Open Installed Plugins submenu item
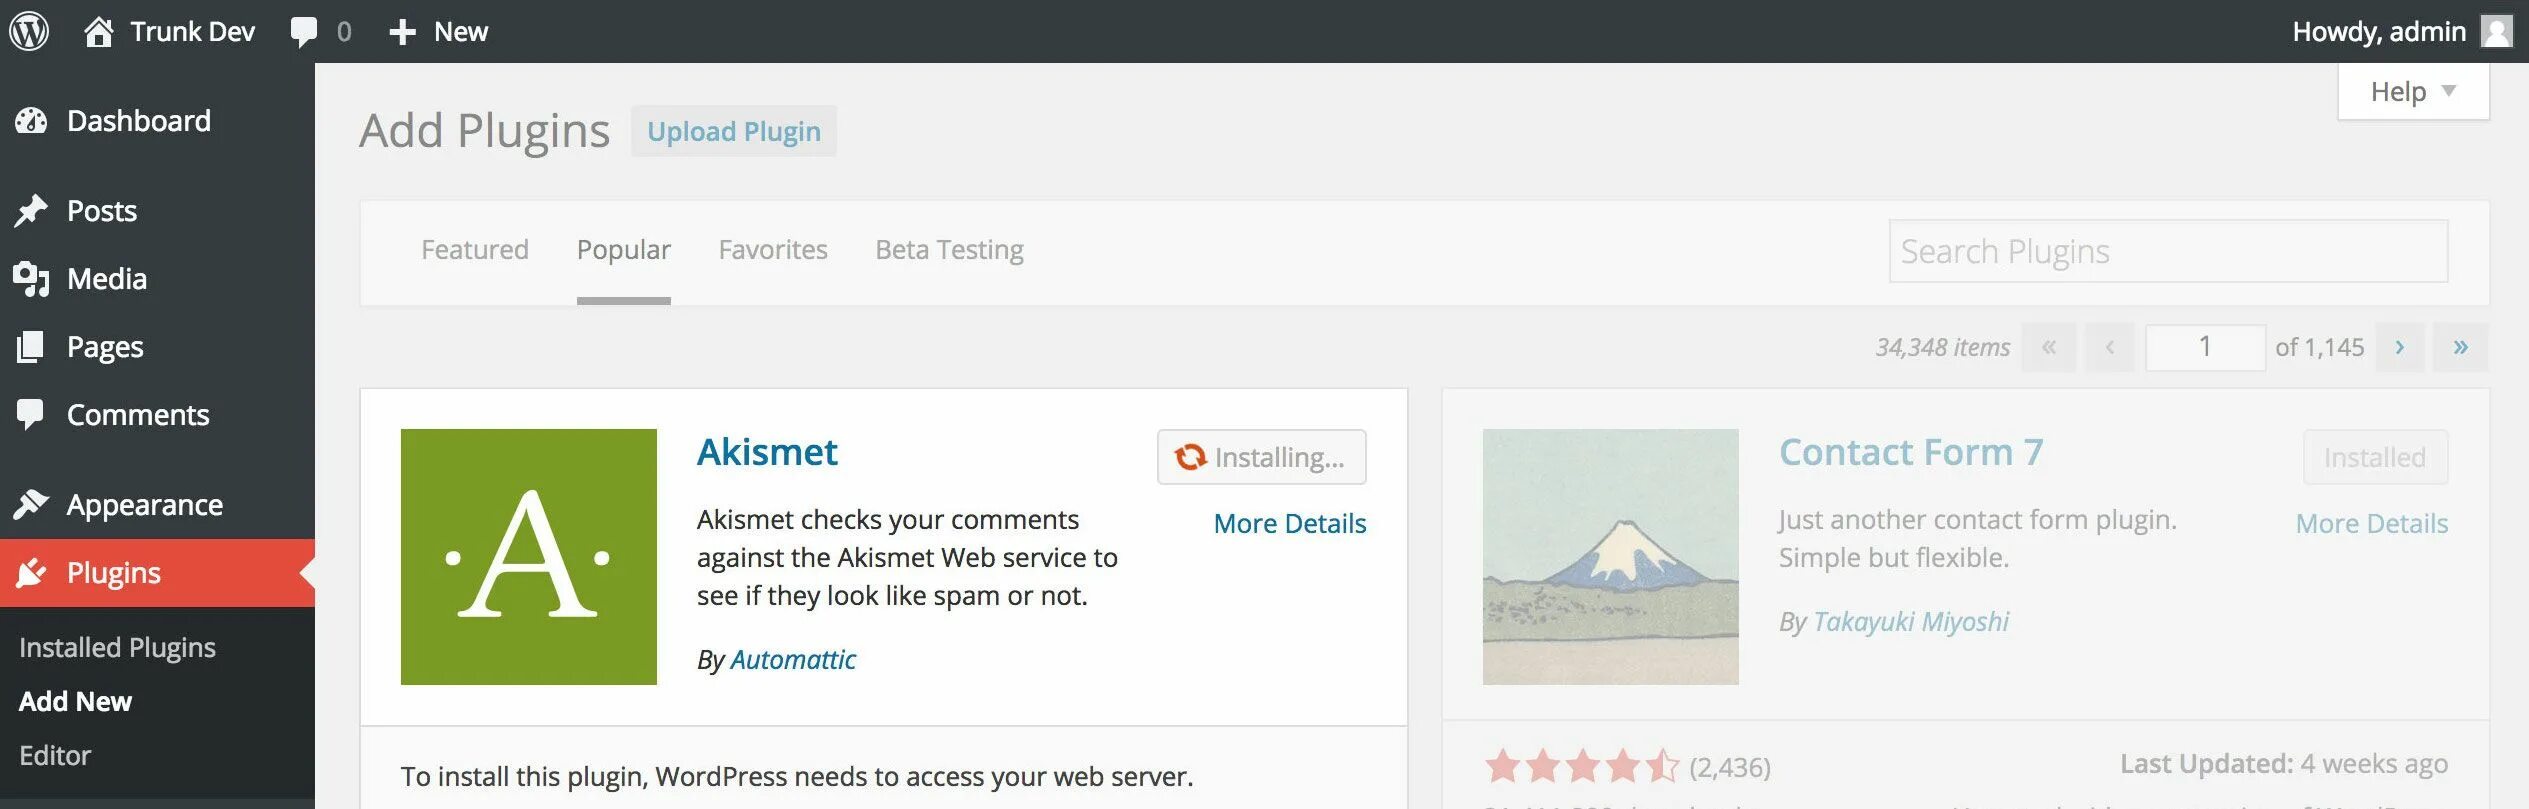Viewport: 2529px width, 809px height. (118, 648)
